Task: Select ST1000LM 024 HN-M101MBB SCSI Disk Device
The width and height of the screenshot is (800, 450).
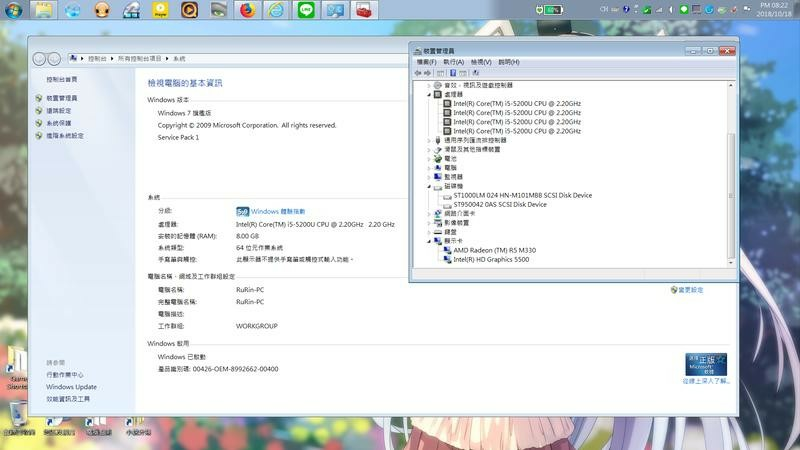Action: pos(522,195)
